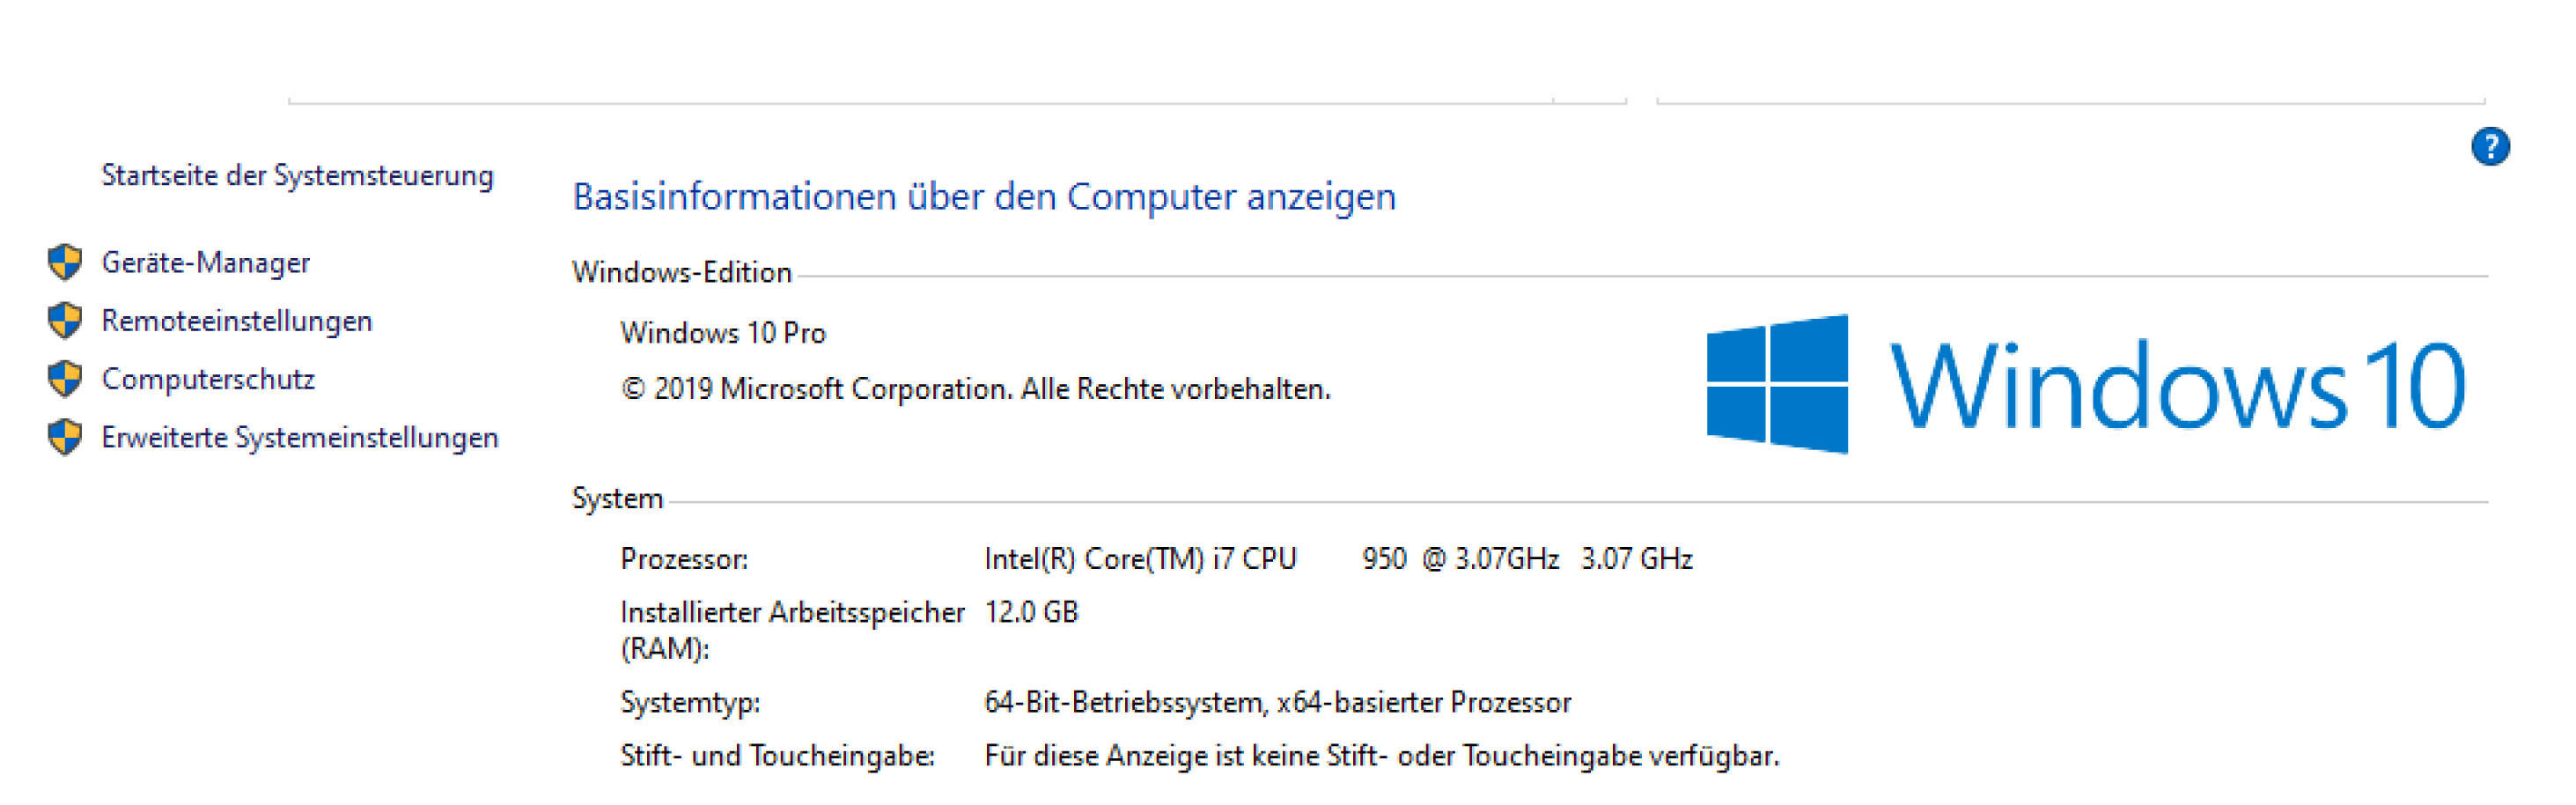This screenshot has height=805, width=2576.
Task: Click the heading Basisinformationen über den Computer anzeigen
Action: click(x=984, y=197)
